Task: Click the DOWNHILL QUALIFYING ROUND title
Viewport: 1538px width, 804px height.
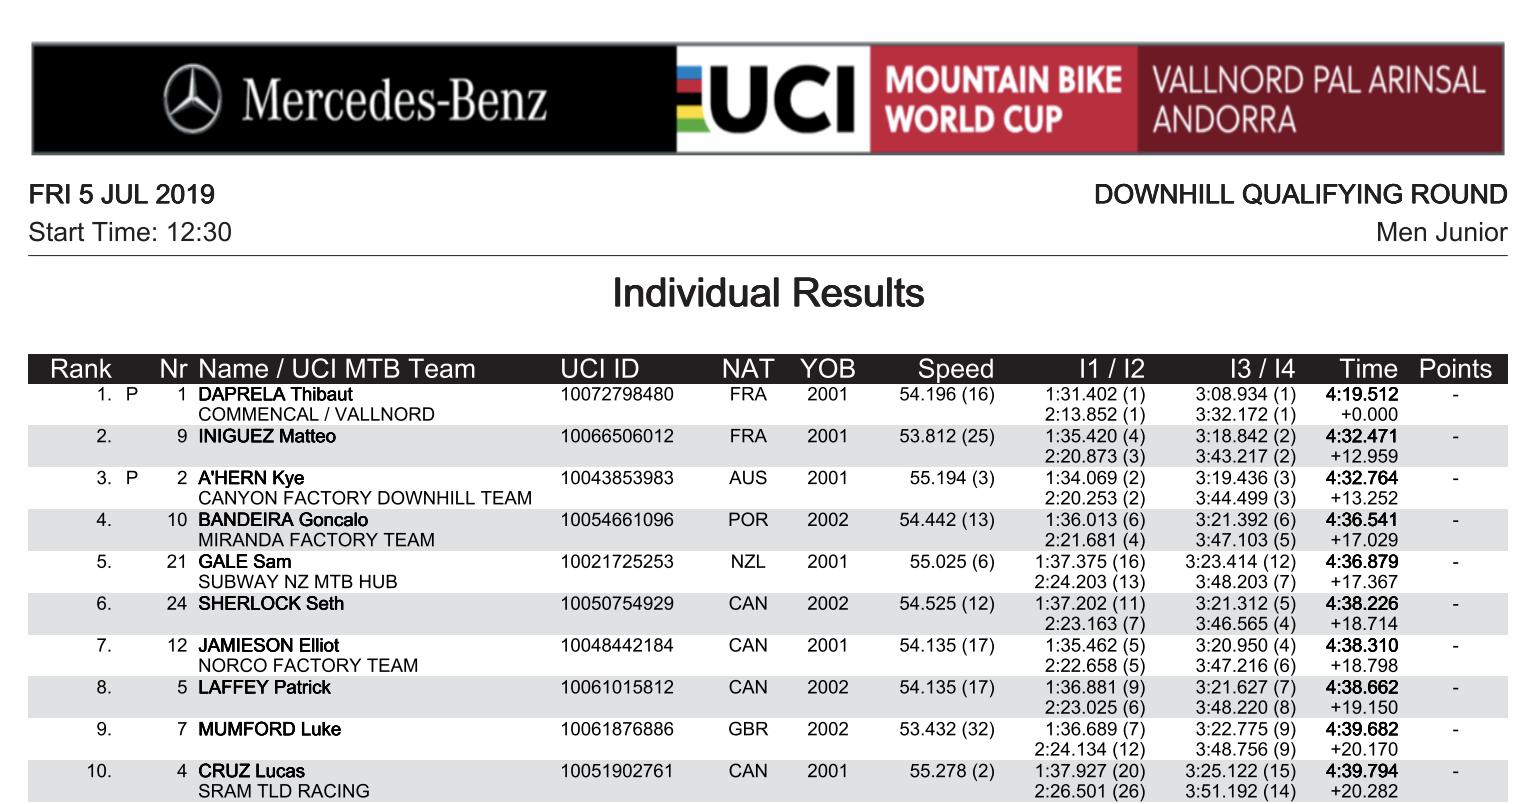Action: (1300, 194)
